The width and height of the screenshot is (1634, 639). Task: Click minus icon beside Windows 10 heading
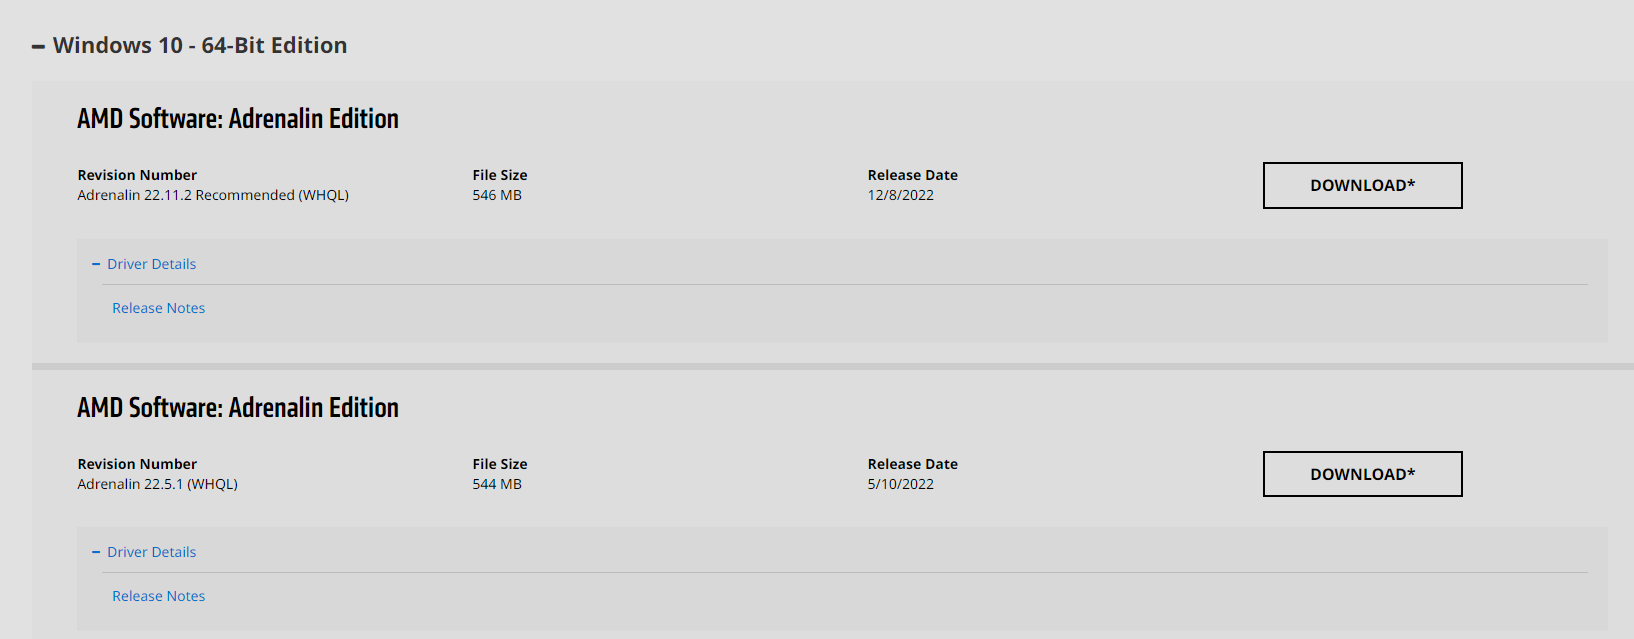tap(38, 47)
